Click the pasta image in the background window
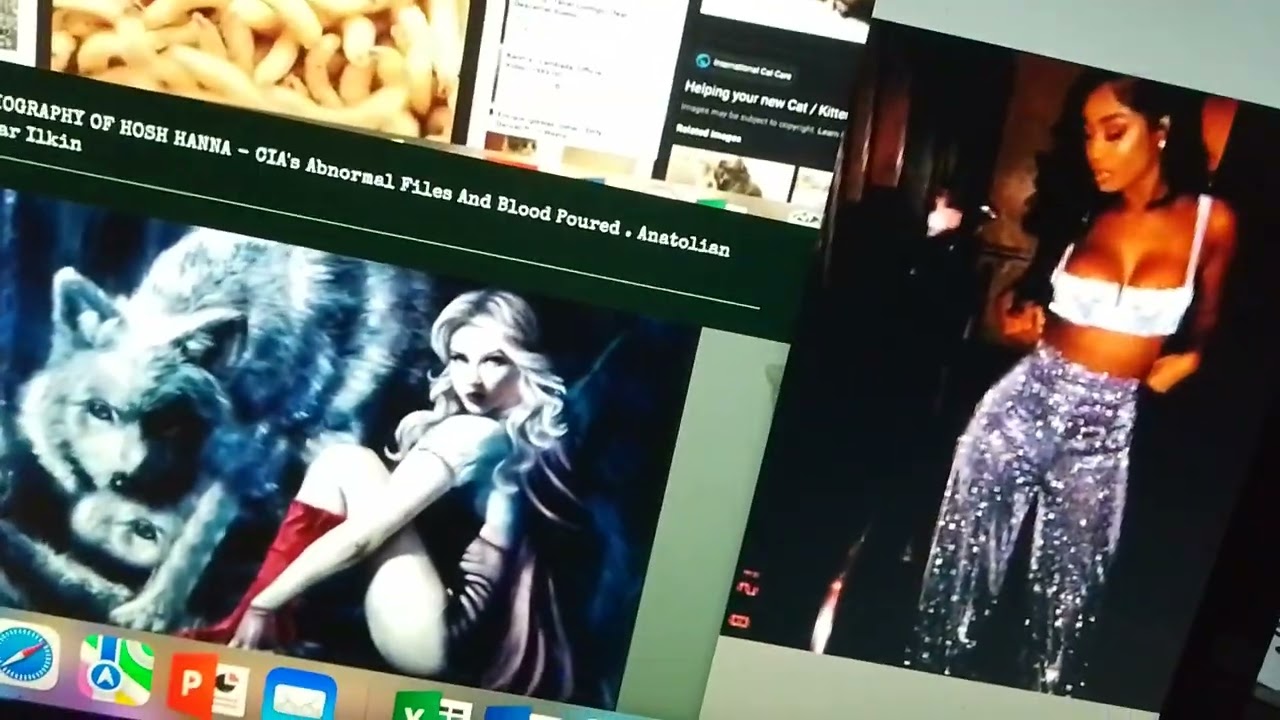The image size is (1280, 720). tap(260, 65)
